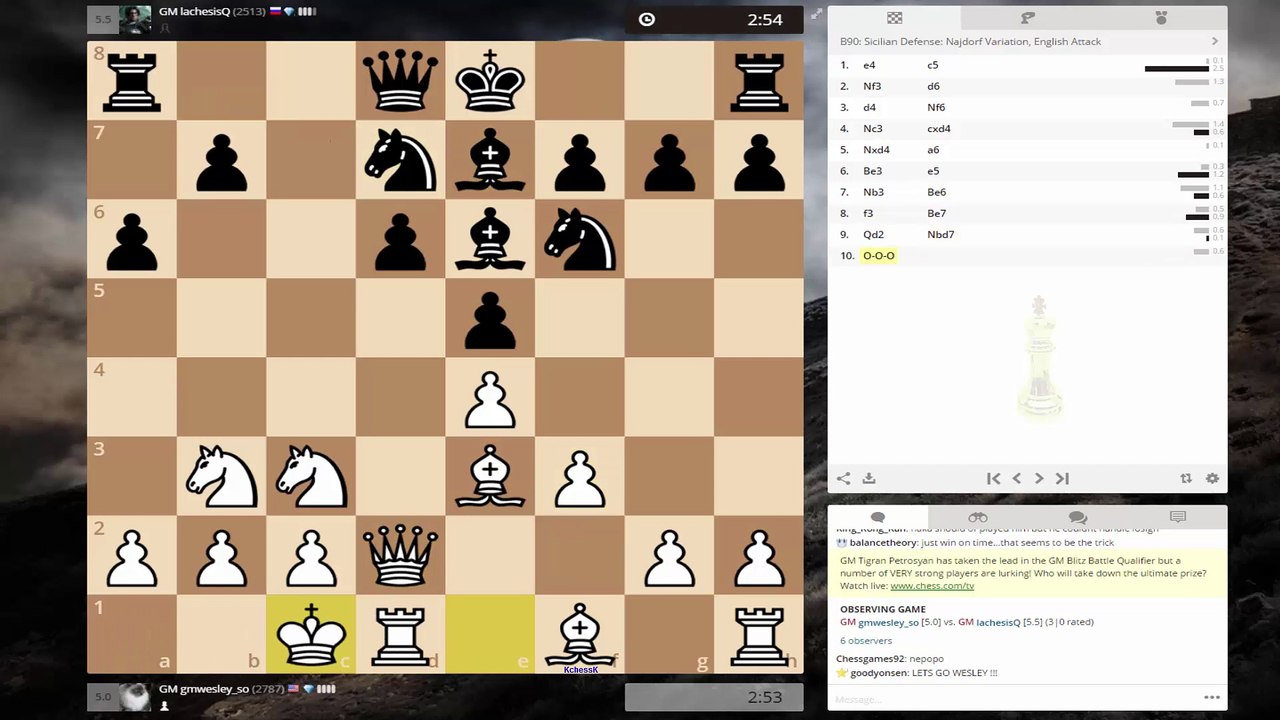Click GM lachesisQ player name

(194, 12)
